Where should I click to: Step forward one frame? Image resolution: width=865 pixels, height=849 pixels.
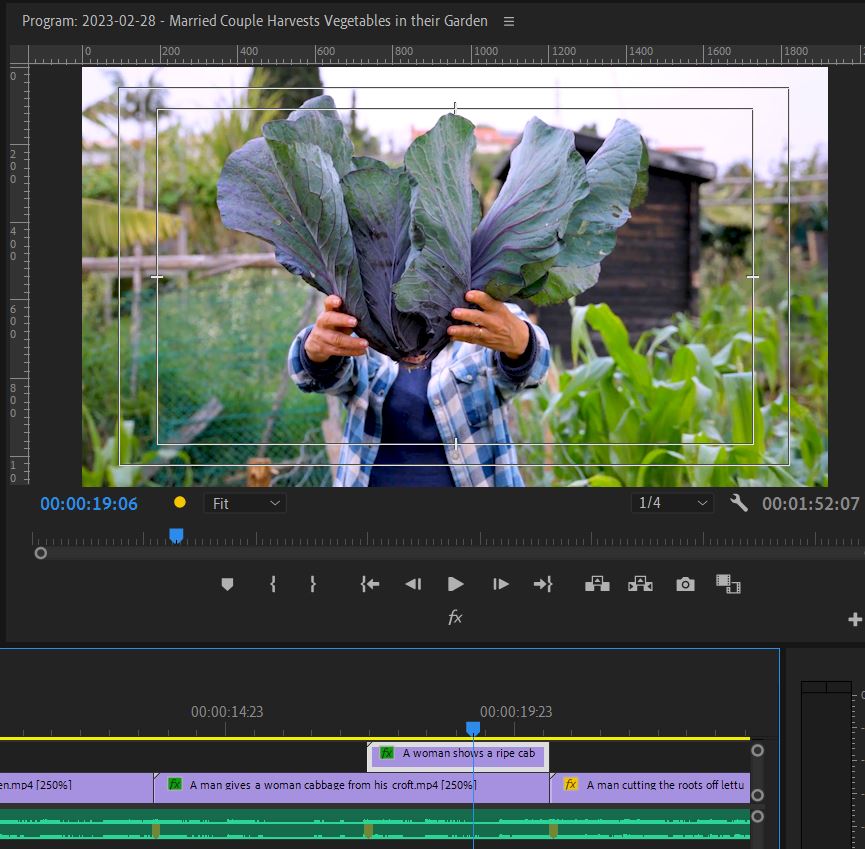tap(500, 584)
